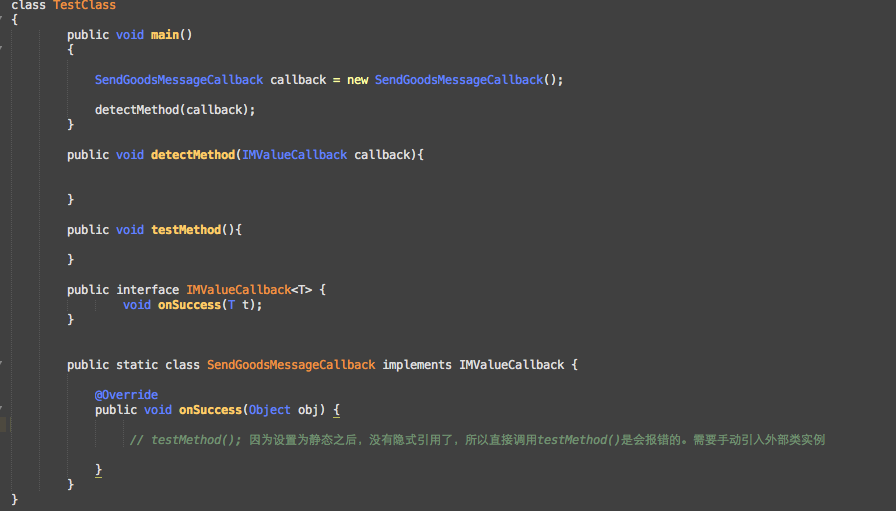Click the callback variable before the equals sign

(298, 80)
